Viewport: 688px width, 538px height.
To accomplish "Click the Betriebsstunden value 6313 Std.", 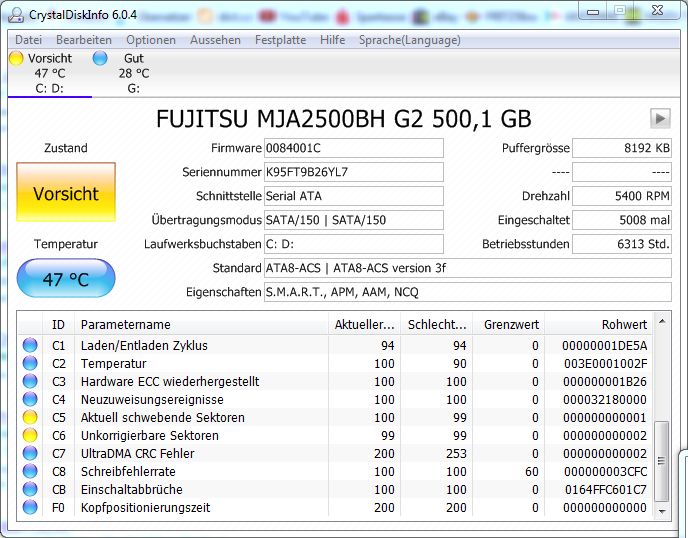I will pos(622,244).
